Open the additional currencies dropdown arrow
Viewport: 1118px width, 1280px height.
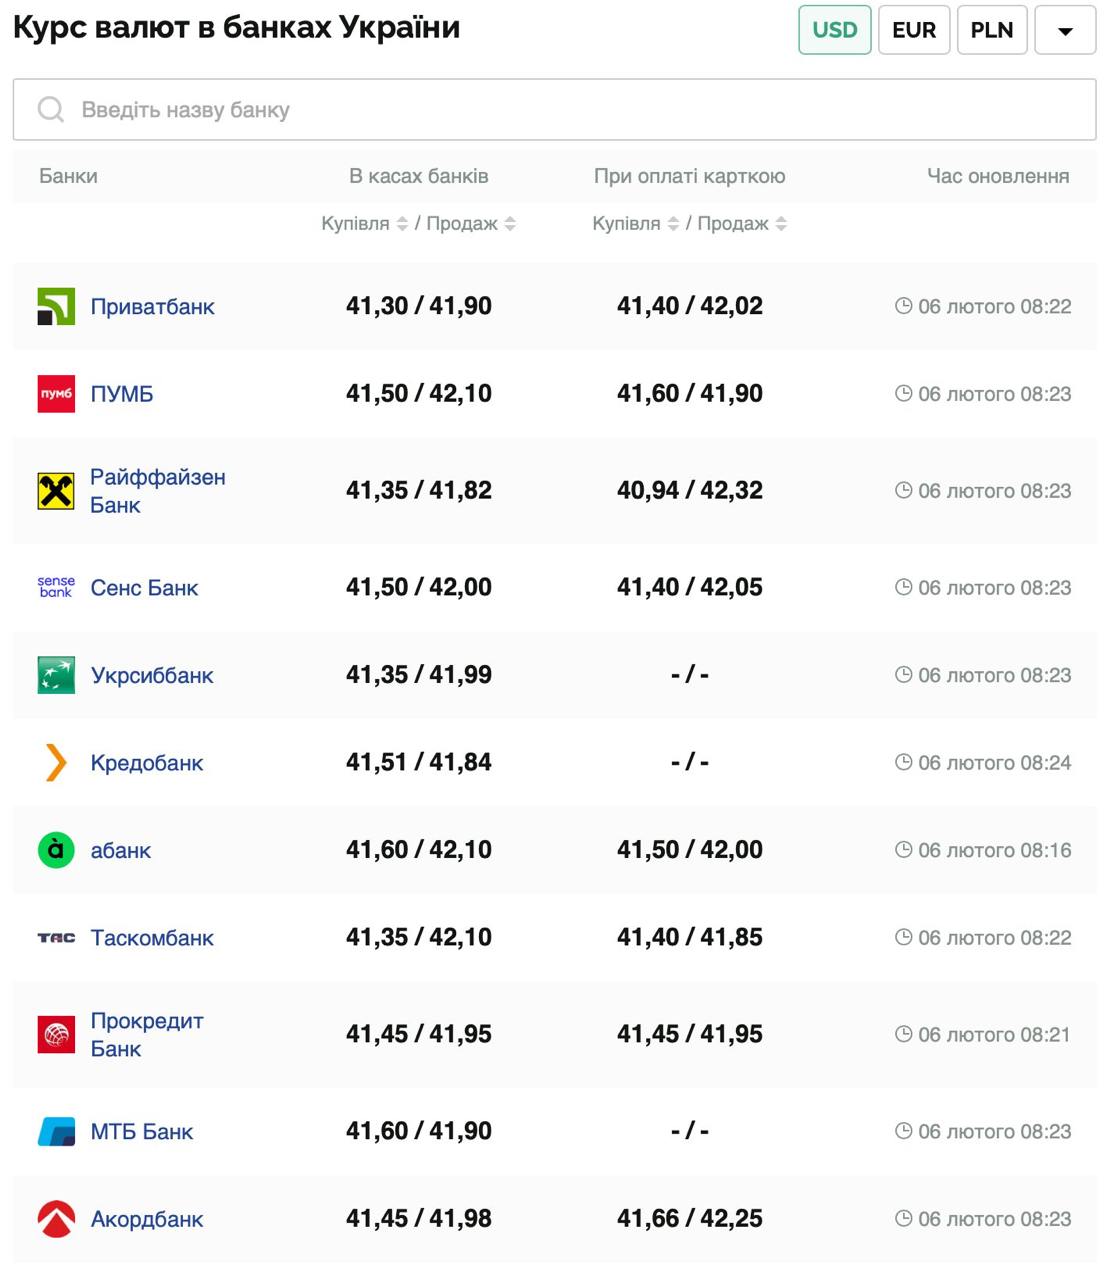point(1065,30)
